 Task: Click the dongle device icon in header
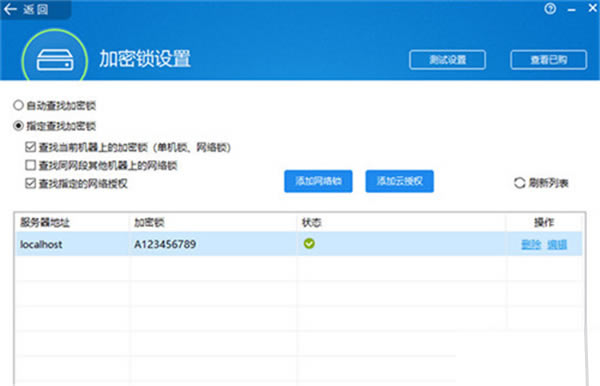coord(55,60)
